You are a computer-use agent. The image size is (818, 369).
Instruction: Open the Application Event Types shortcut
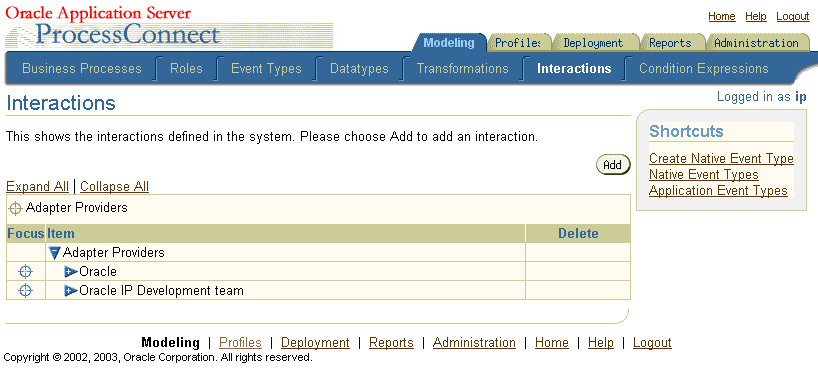click(x=718, y=191)
